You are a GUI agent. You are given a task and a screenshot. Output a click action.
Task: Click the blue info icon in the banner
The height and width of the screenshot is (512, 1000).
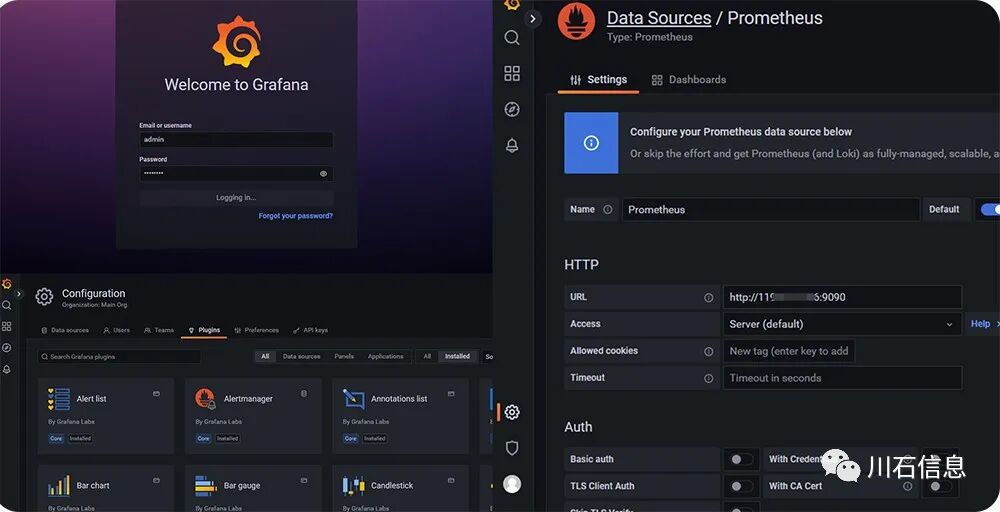coord(591,143)
